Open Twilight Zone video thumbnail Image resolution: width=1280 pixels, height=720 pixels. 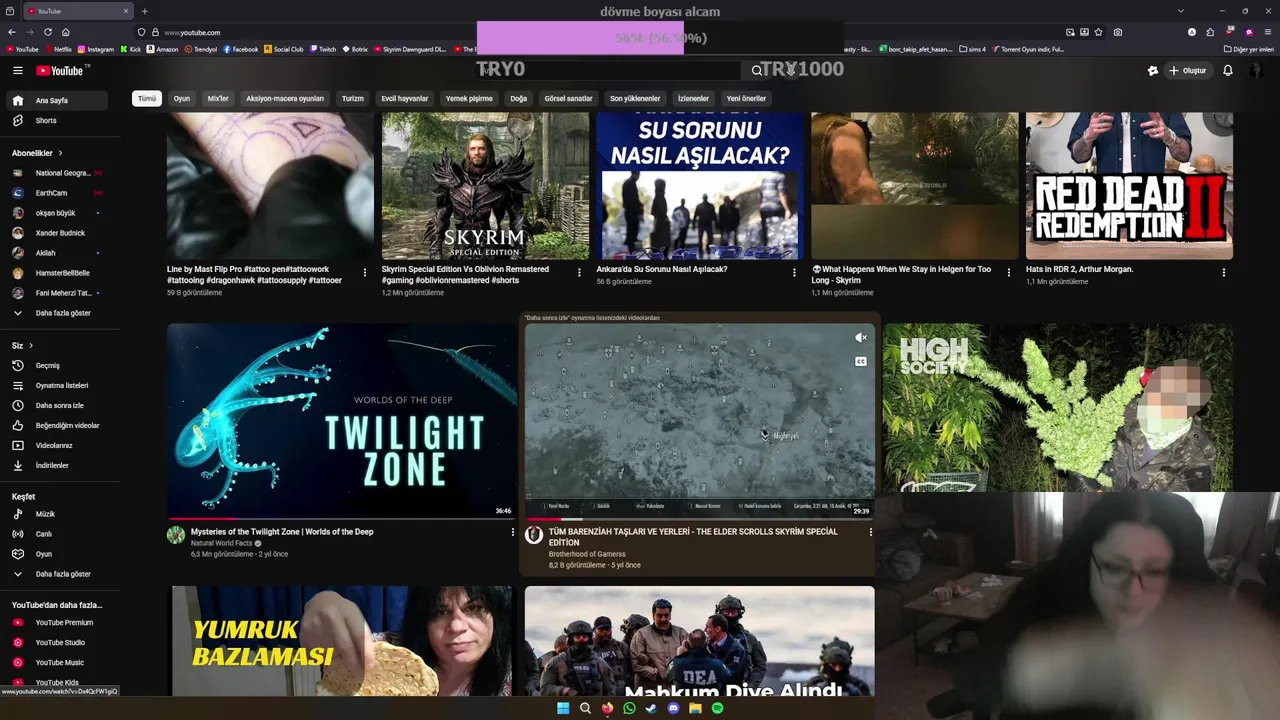coord(341,421)
